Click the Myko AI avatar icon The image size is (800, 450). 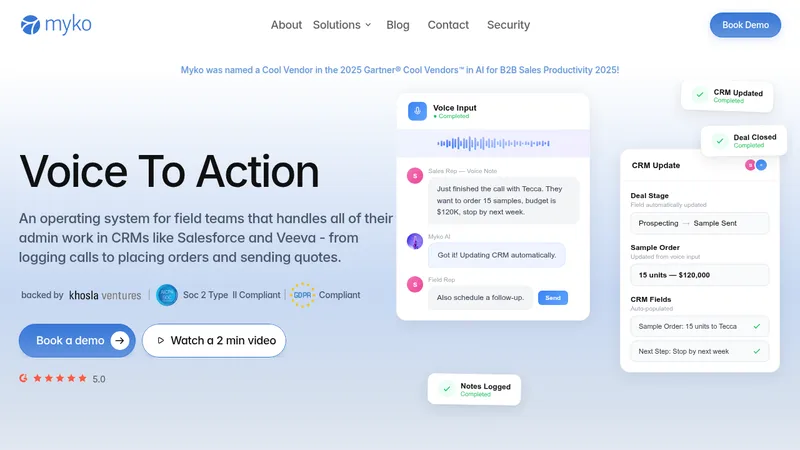pyautogui.click(x=415, y=241)
